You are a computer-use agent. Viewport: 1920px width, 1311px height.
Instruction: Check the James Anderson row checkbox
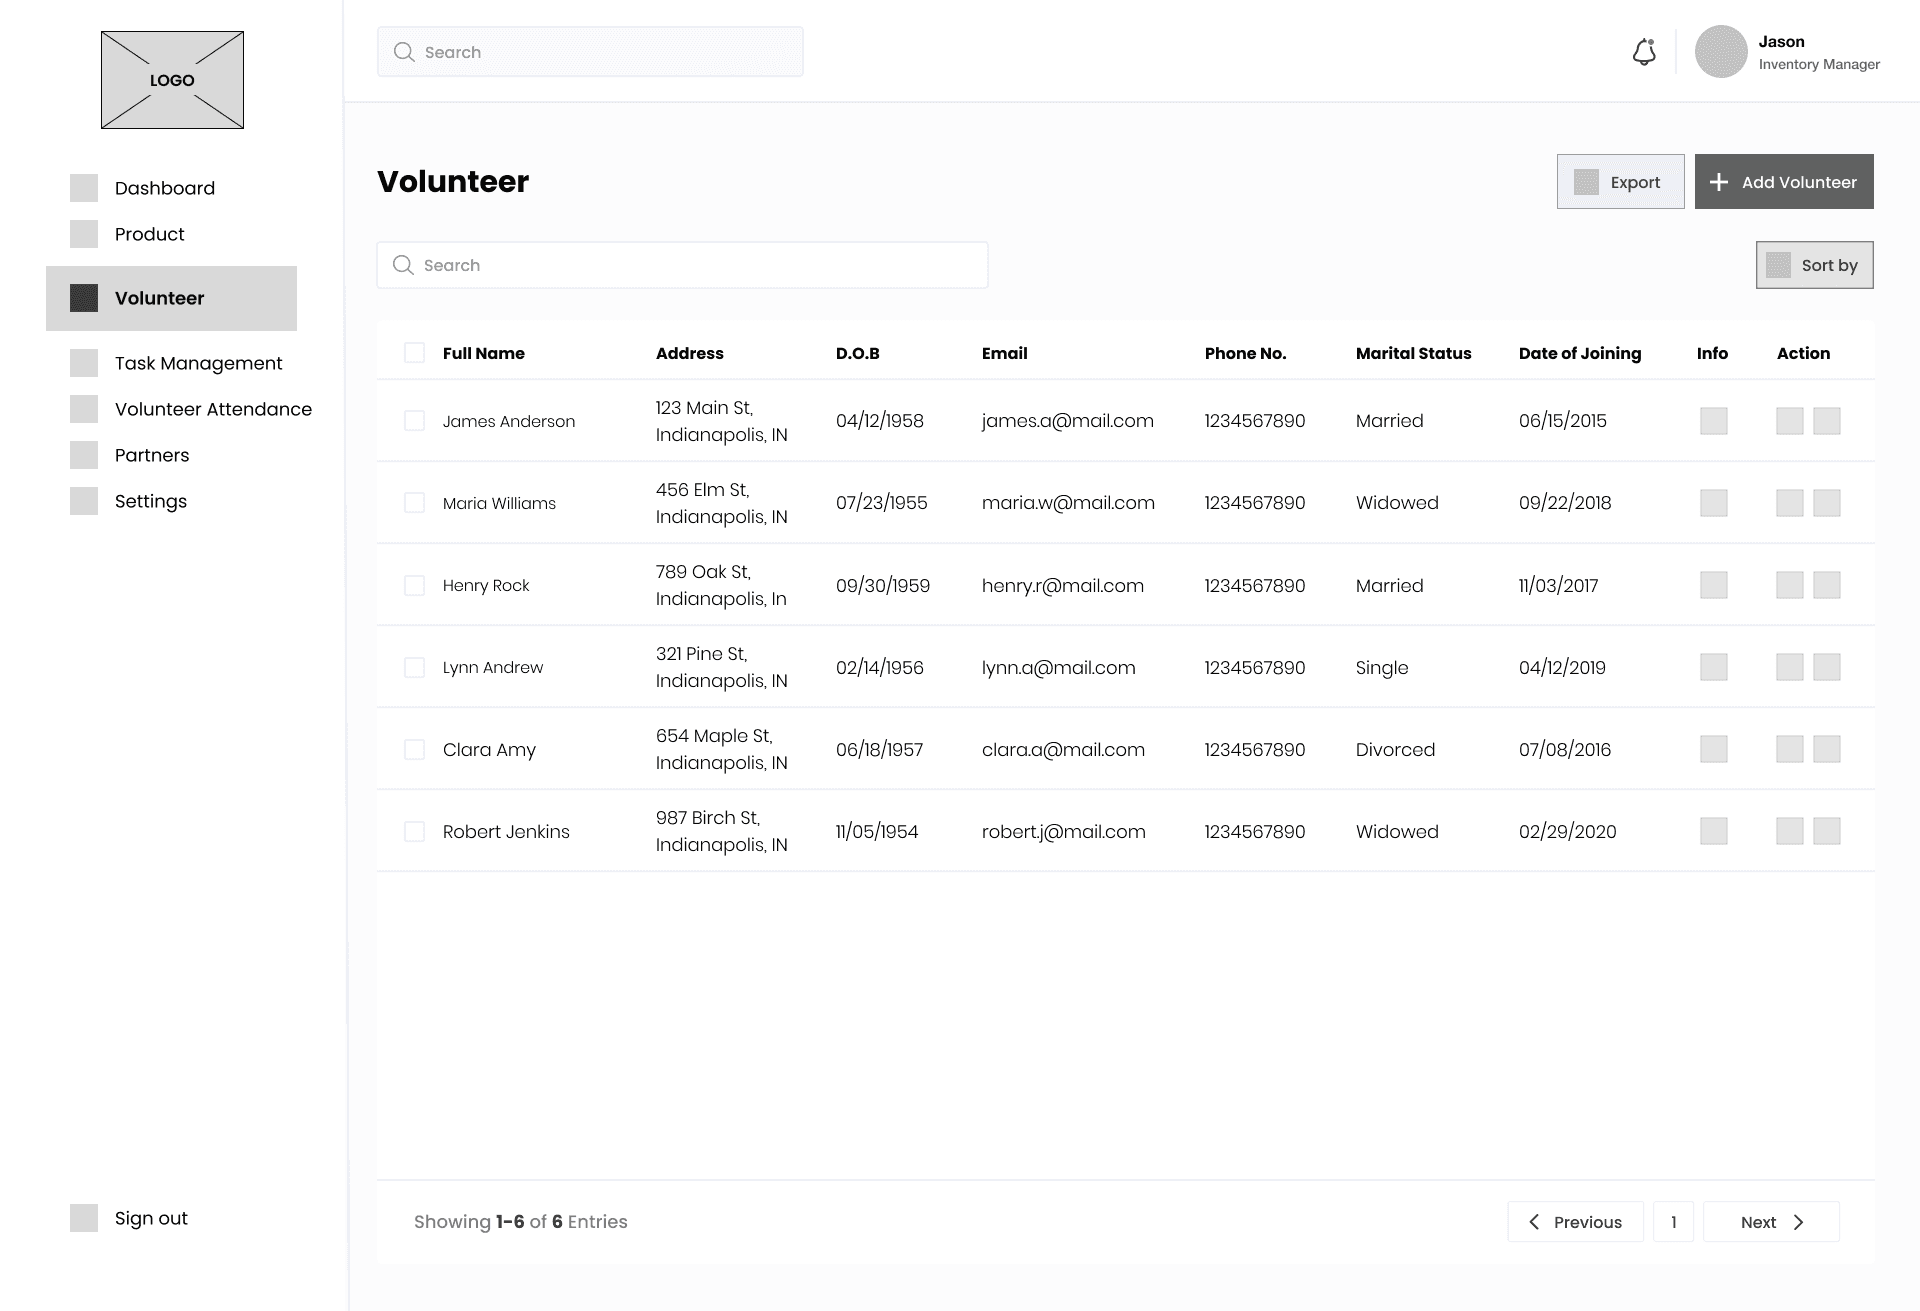[414, 420]
